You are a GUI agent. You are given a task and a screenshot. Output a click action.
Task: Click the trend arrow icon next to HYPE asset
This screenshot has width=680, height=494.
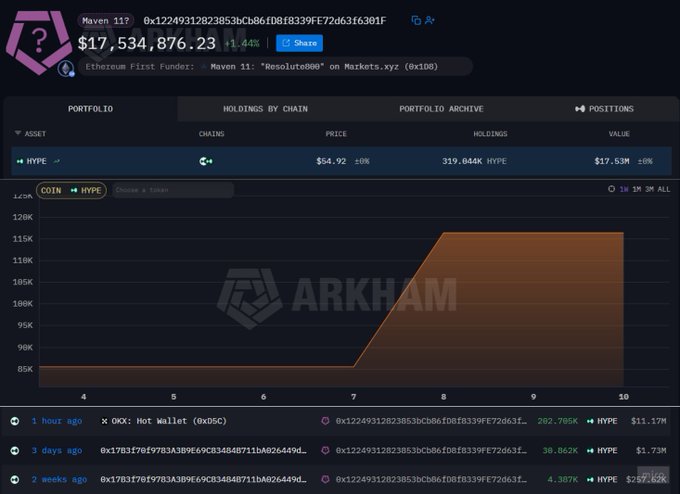(x=56, y=161)
